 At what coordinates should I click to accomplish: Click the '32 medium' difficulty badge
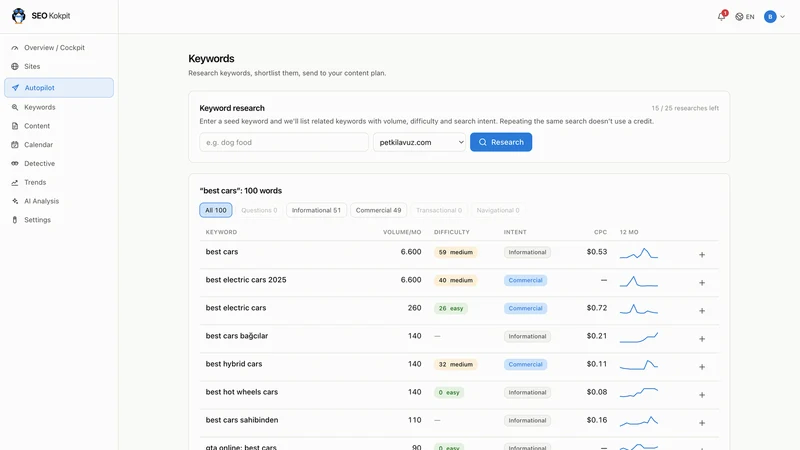point(456,364)
